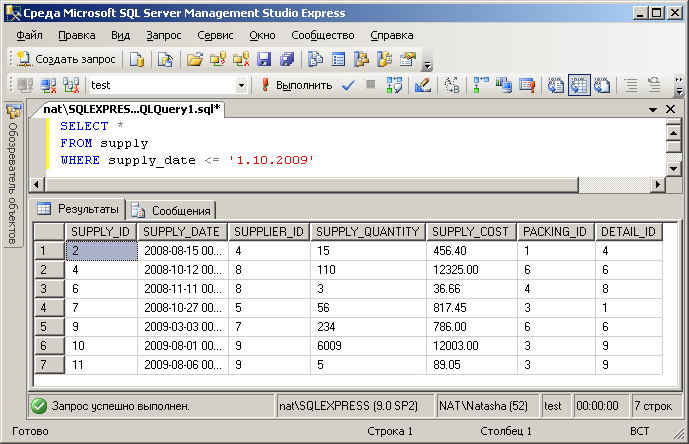Open standard toolbar options arrow
689x444 pixels.
[x=427, y=66]
